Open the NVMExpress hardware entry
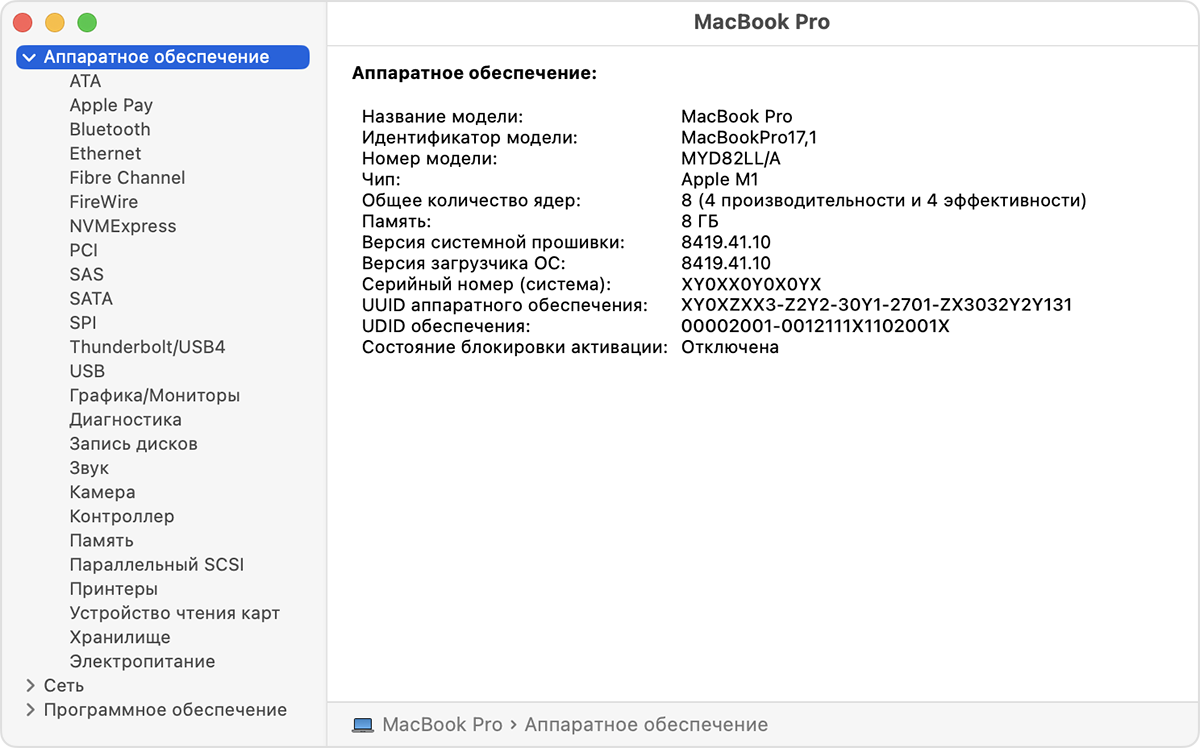The height and width of the screenshot is (748, 1200). 122,226
